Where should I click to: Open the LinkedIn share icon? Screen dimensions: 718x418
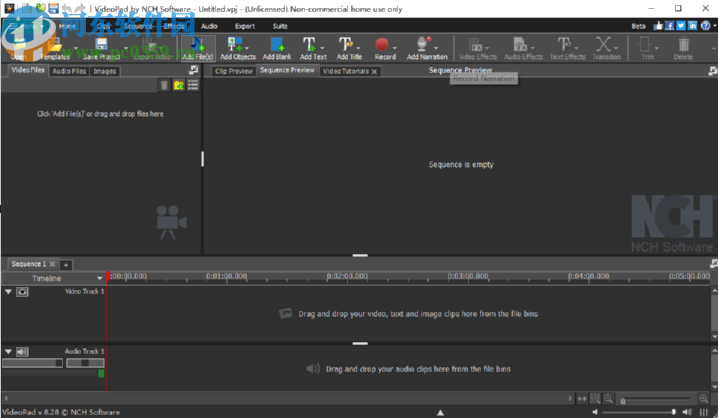point(692,26)
